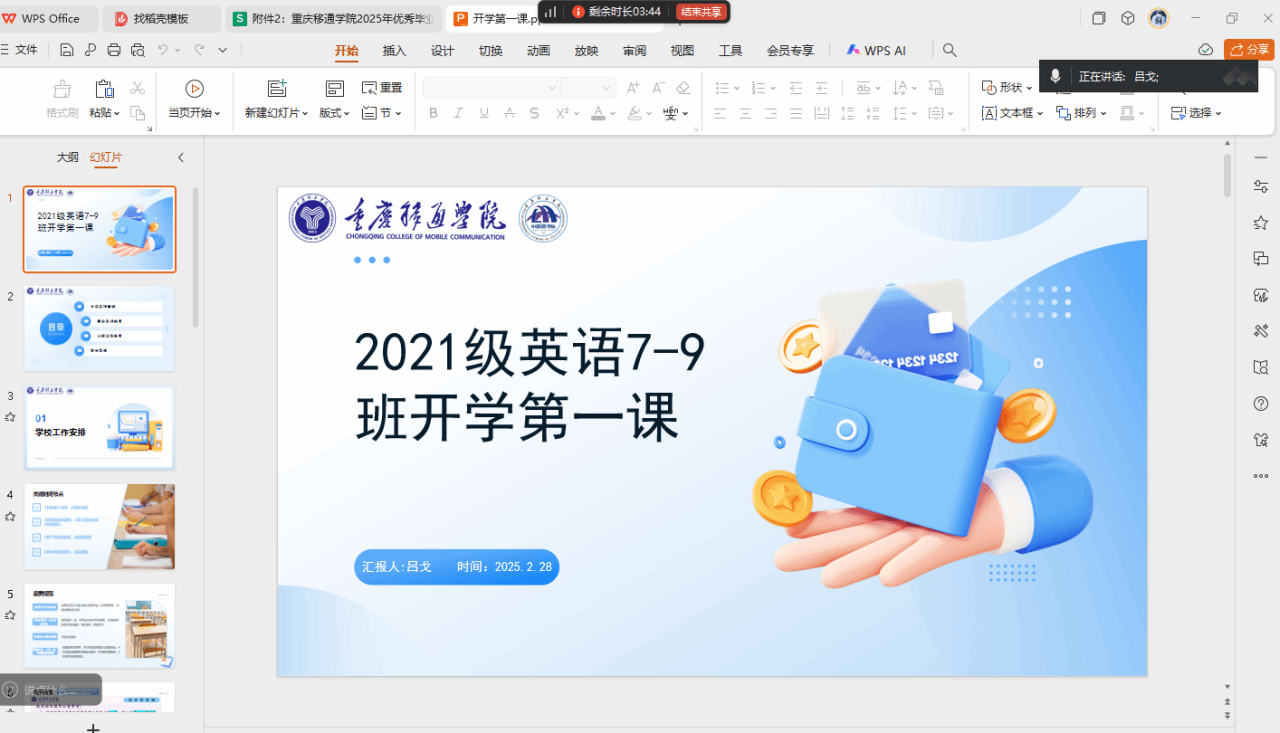Toggle underline text formatting
The height and width of the screenshot is (733, 1280).
484,113
